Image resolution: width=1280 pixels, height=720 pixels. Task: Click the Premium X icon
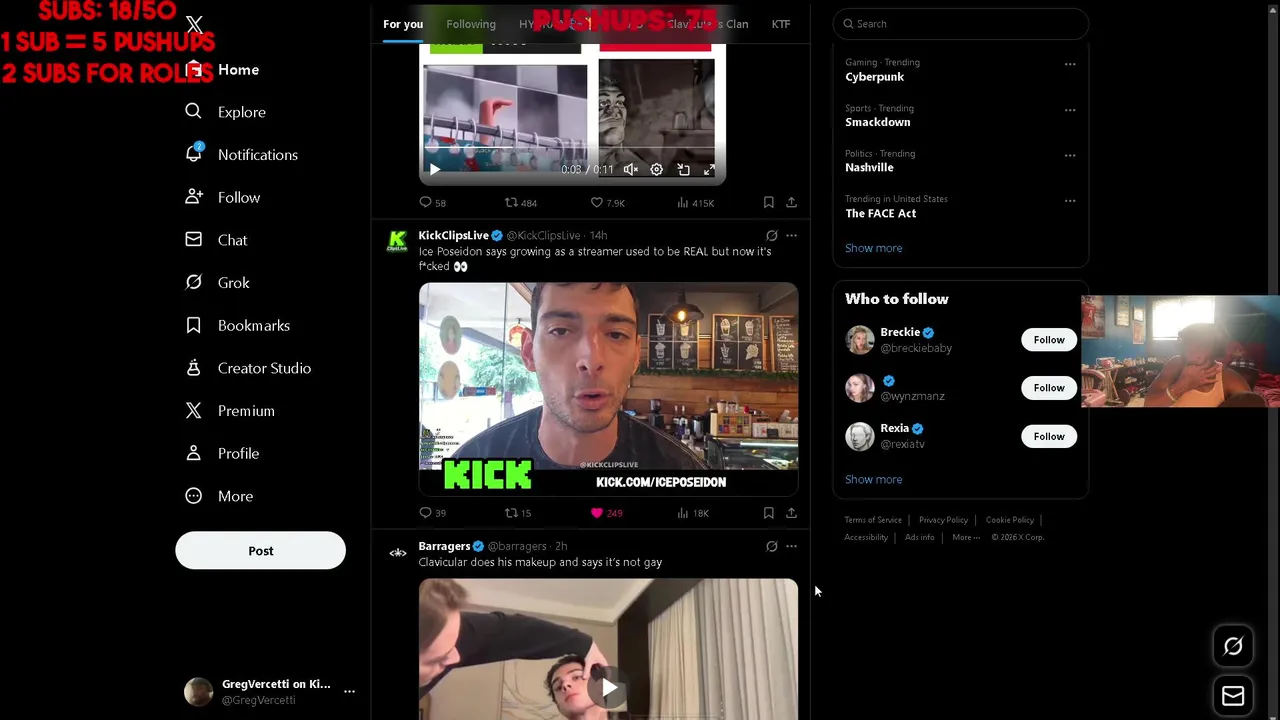[x=193, y=411]
